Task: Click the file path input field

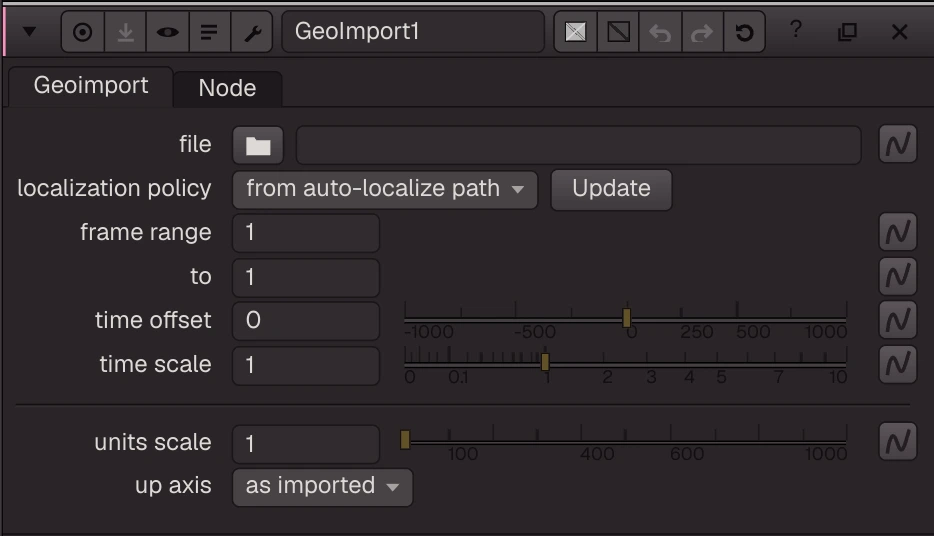Action: coord(578,145)
